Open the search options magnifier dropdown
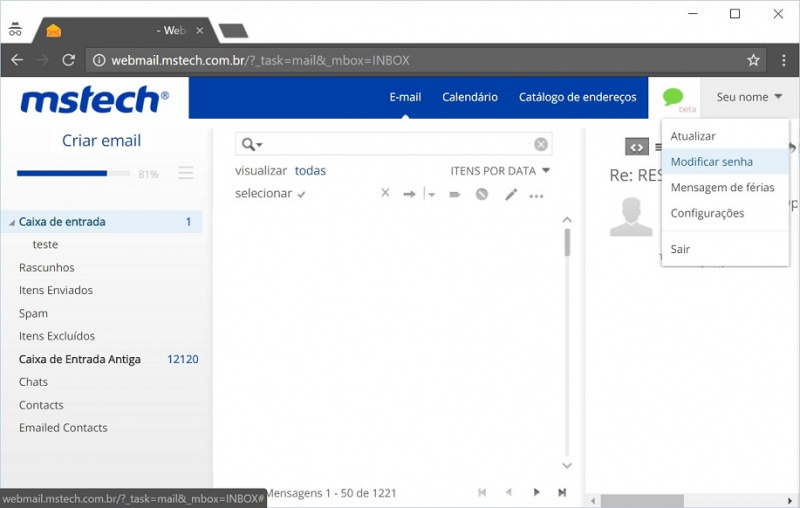Image resolution: width=800 pixels, height=508 pixels. 252,144
